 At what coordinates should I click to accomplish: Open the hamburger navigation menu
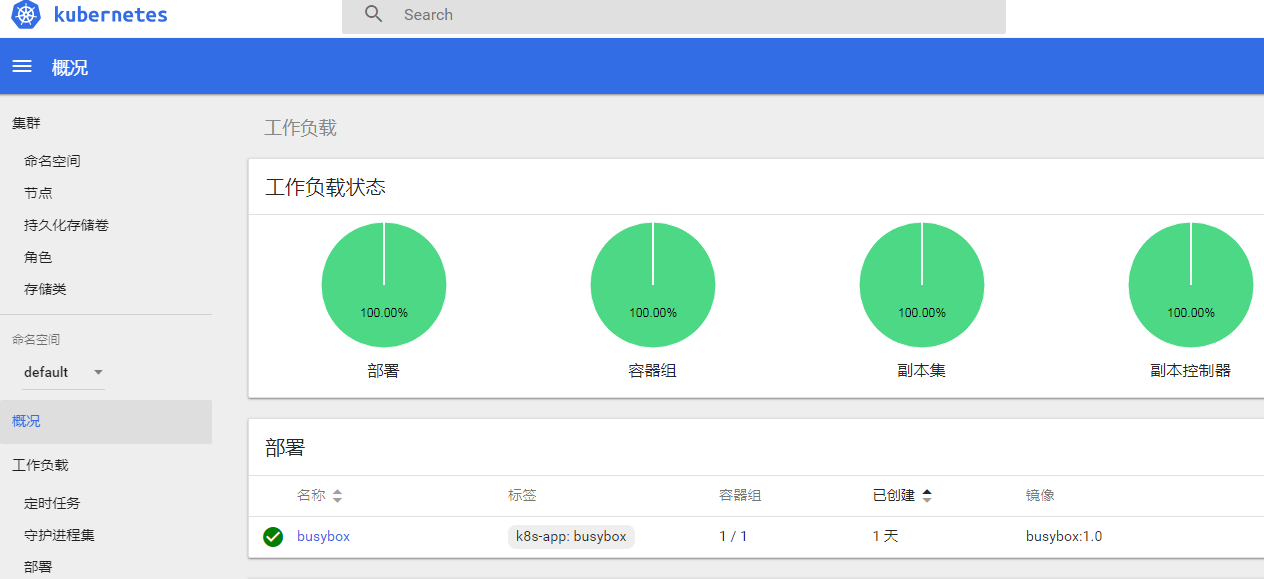click(22, 66)
